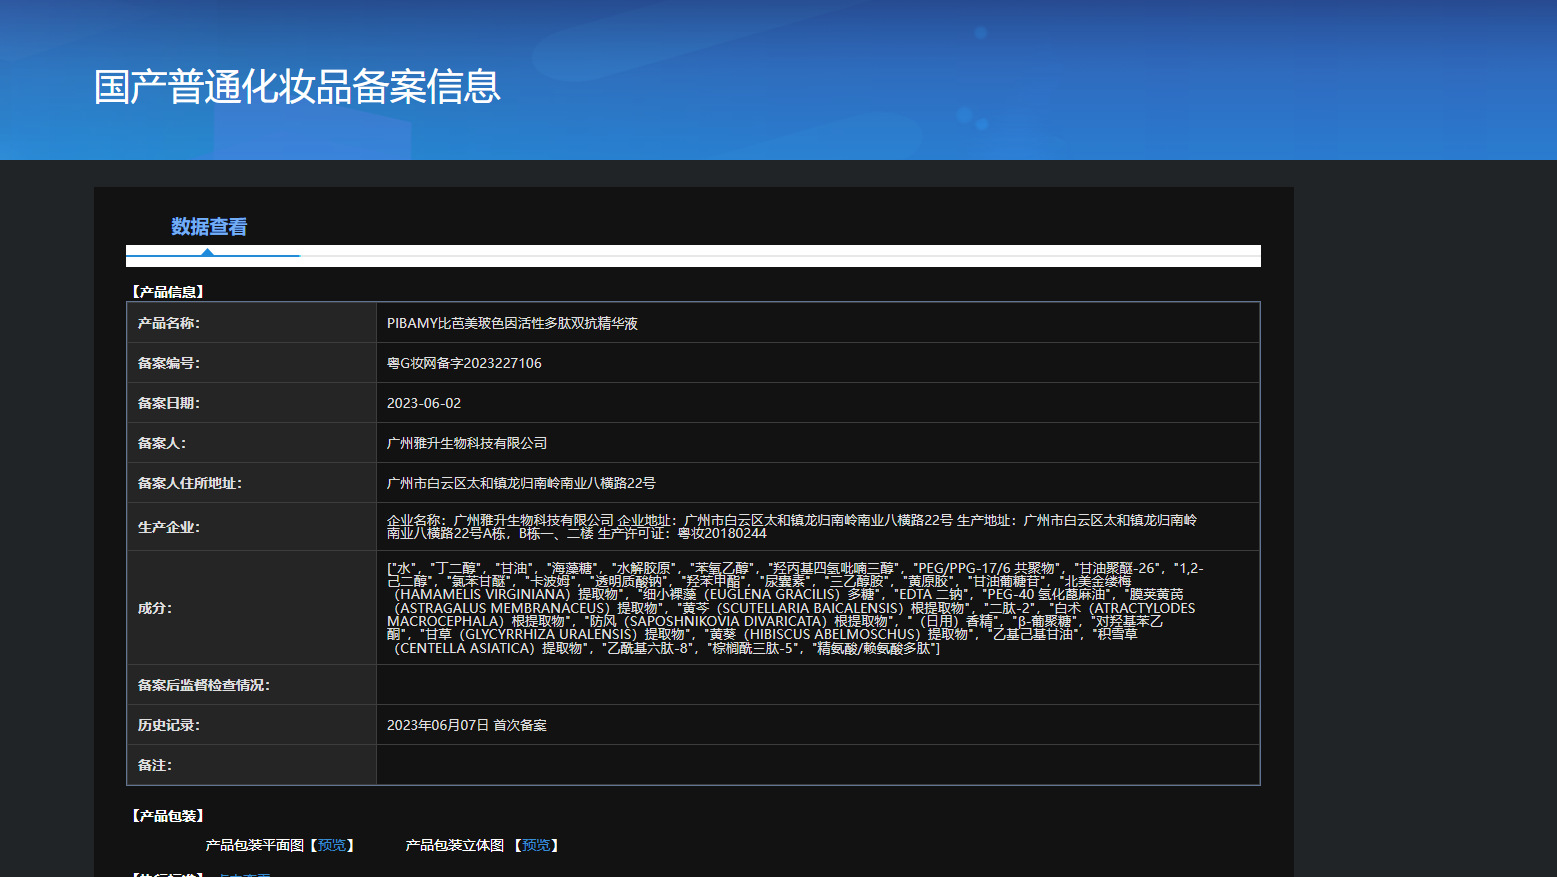Click the 备案人住所地址 row label
The height and width of the screenshot is (877, 1557).
190,483
